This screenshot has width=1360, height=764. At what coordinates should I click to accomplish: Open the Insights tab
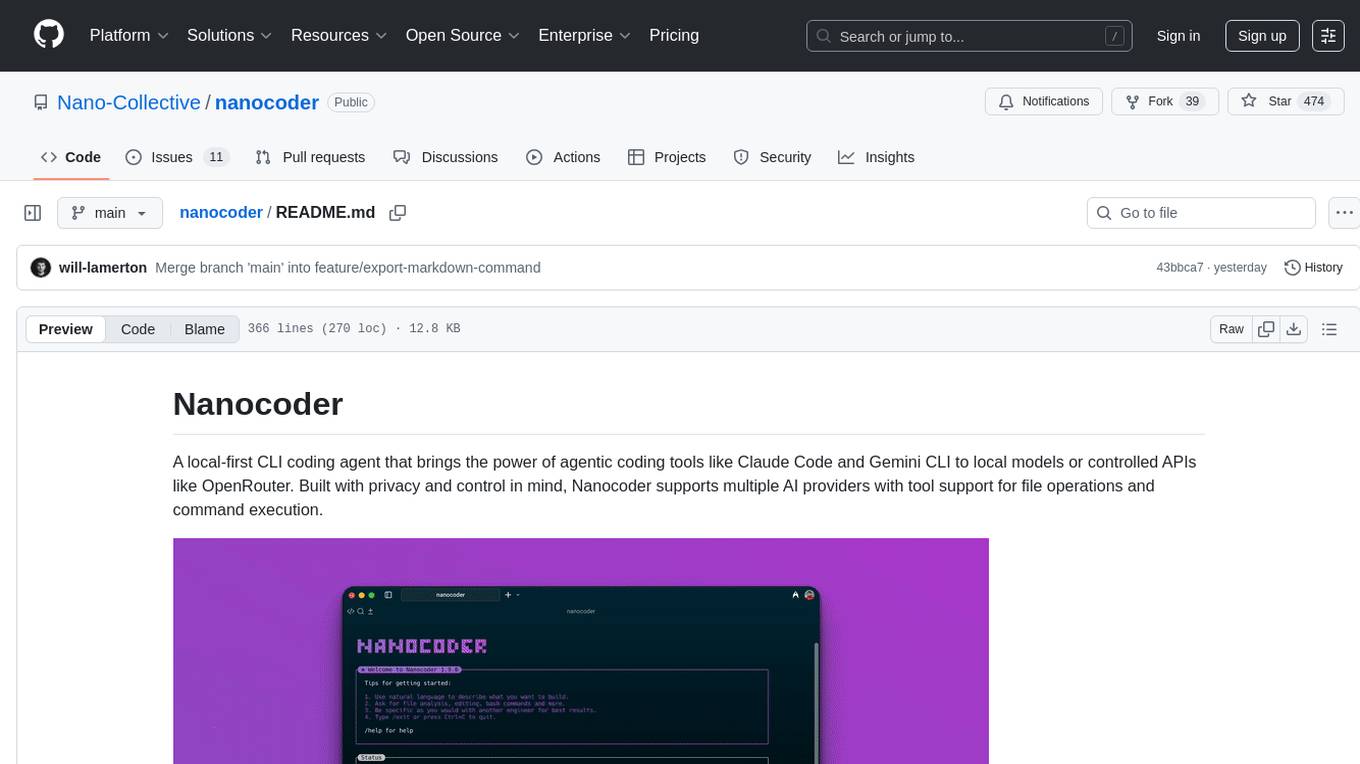click(x=876, y=157)
